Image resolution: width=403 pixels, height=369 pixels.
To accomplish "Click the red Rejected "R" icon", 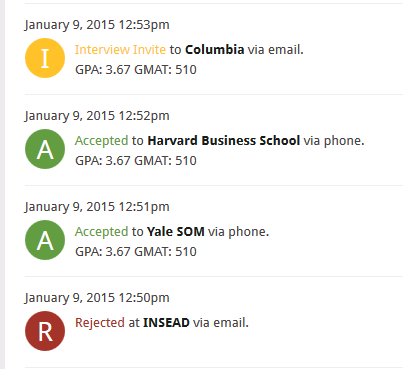I will click(45, 331).
